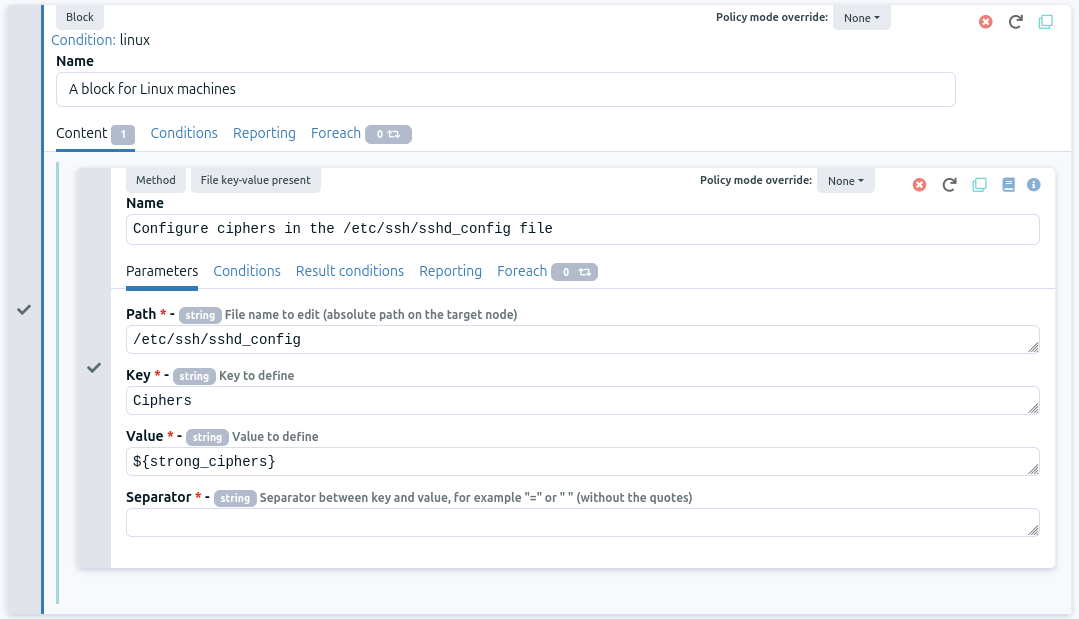The height and width of the screenshot is (619, 1079).
Task: Open block's Policy mode override dropdown
Action: click(861, 18)
